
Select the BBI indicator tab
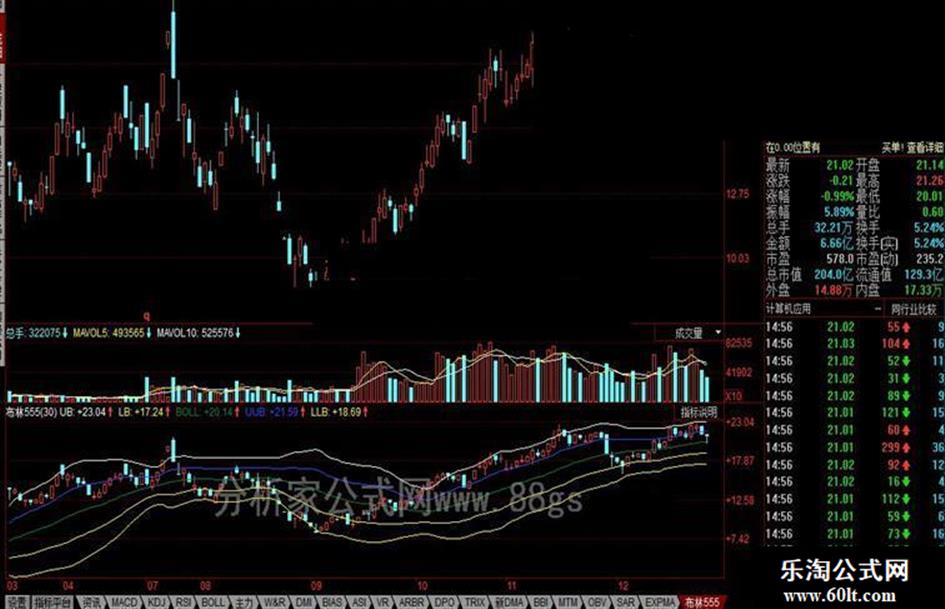[x=541, y=602]
